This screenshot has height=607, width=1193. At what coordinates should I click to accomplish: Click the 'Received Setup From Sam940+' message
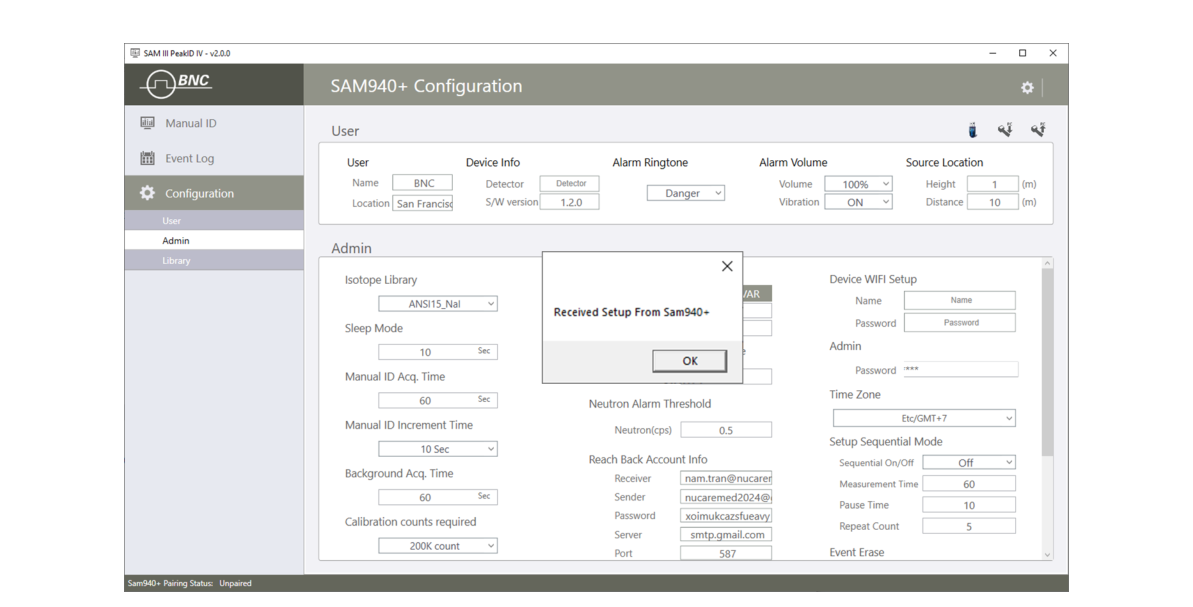[x=631, y=312]
